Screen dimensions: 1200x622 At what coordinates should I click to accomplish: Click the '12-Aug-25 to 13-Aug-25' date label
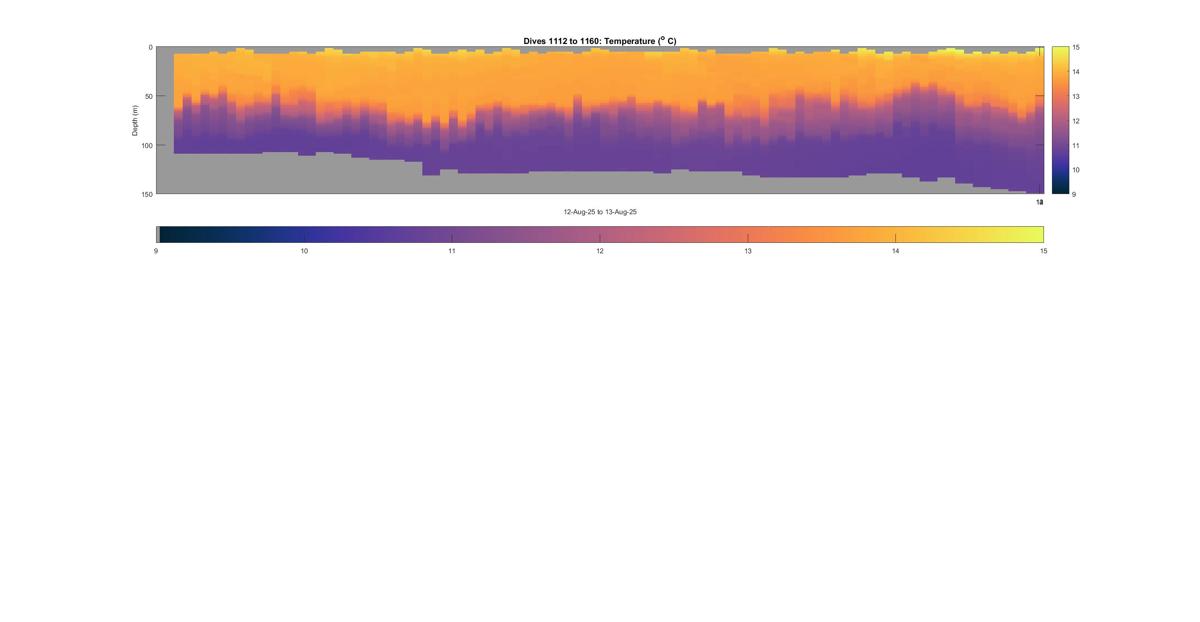click(600, 212)
